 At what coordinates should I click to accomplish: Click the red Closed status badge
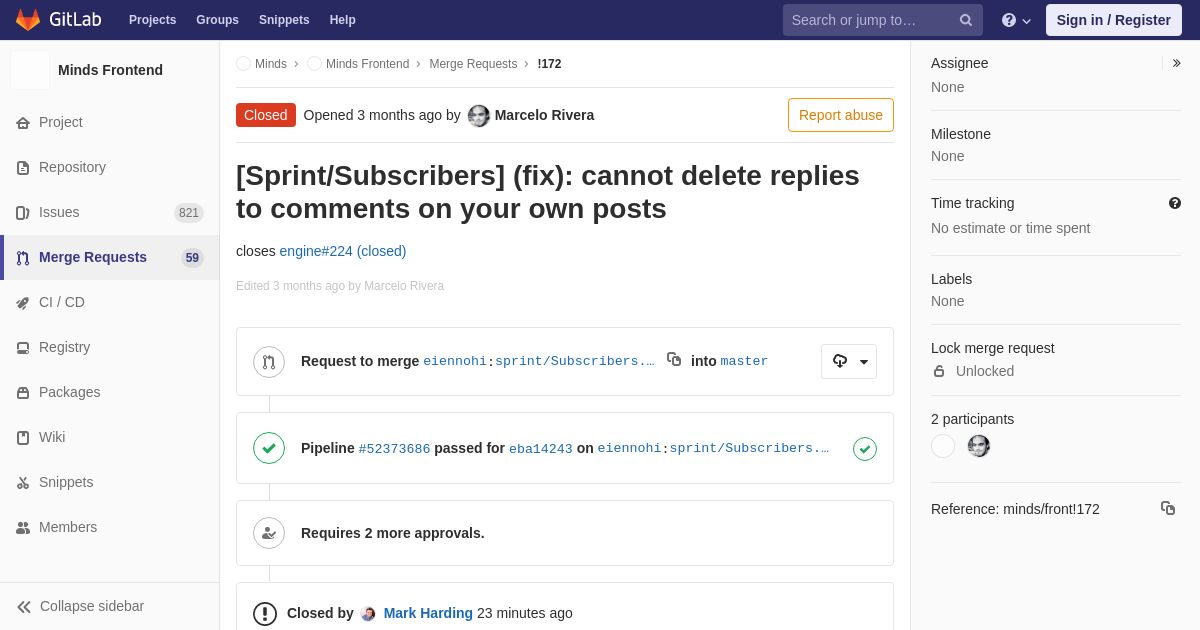pos(266,115)
